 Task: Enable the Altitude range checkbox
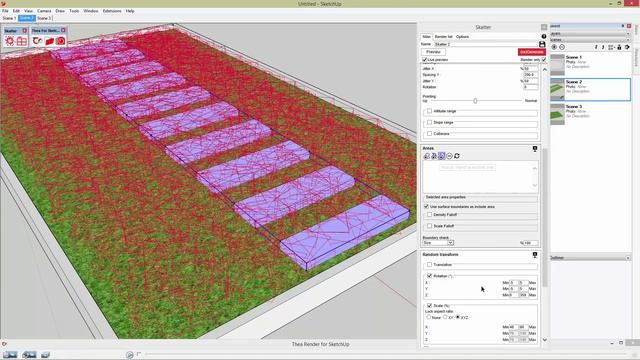[x=429, y=111]
